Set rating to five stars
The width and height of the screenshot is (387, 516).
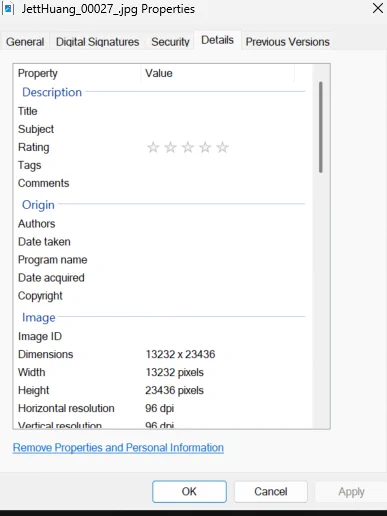click(x=222, y=147)
